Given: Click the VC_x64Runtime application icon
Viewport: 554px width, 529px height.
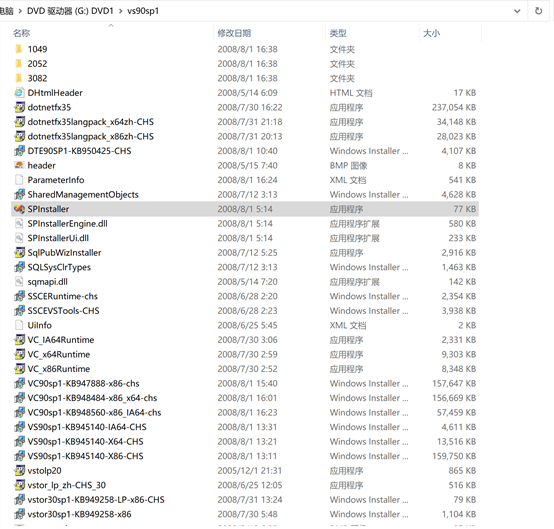Looking at the screenshot, I should [x=19, y=354].
